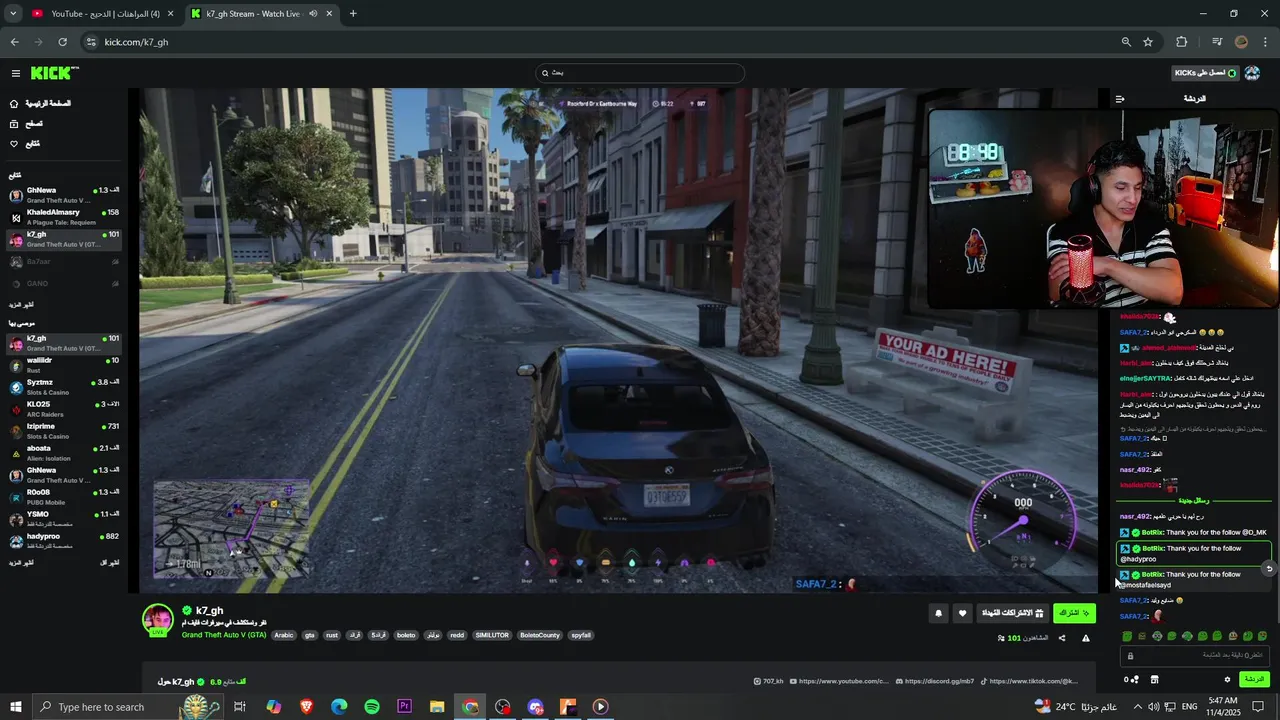The width and height of the screenshot is (1280, 720).
Task: Open Premiere Pro from the taskbar
Action: point(404,707)
